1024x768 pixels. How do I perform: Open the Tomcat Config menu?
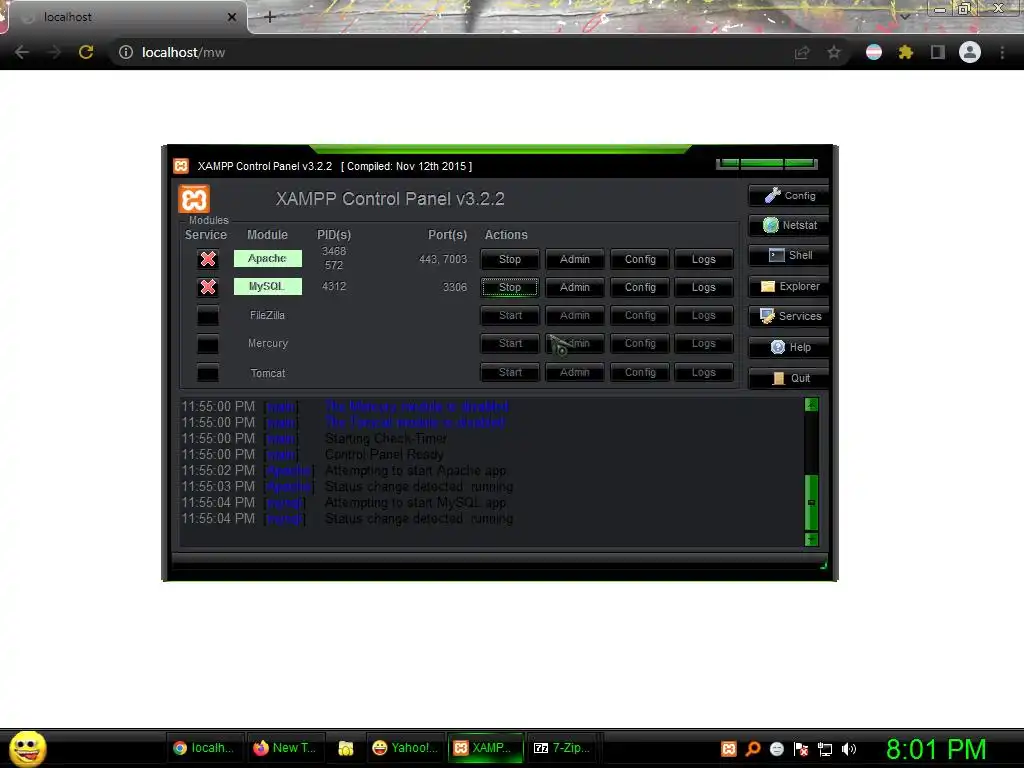pyautogui.click(x=639, y=372)
